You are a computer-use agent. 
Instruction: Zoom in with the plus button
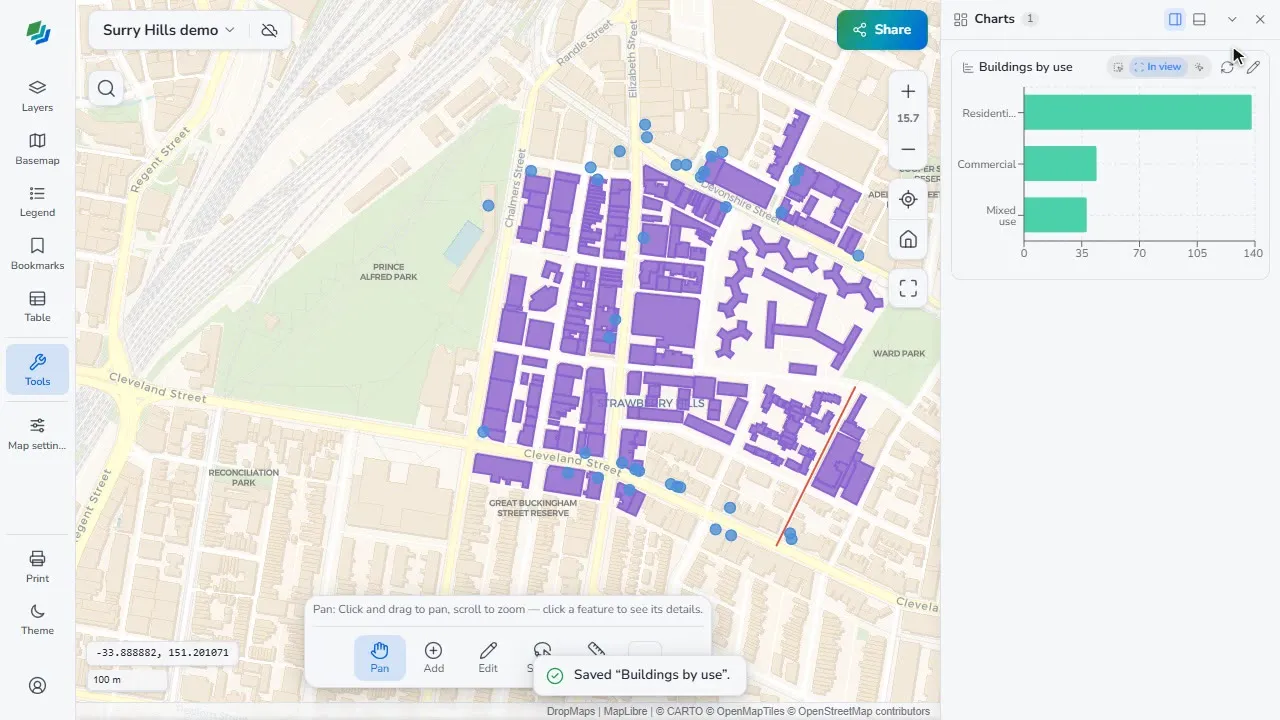click(x=908, y=91)
